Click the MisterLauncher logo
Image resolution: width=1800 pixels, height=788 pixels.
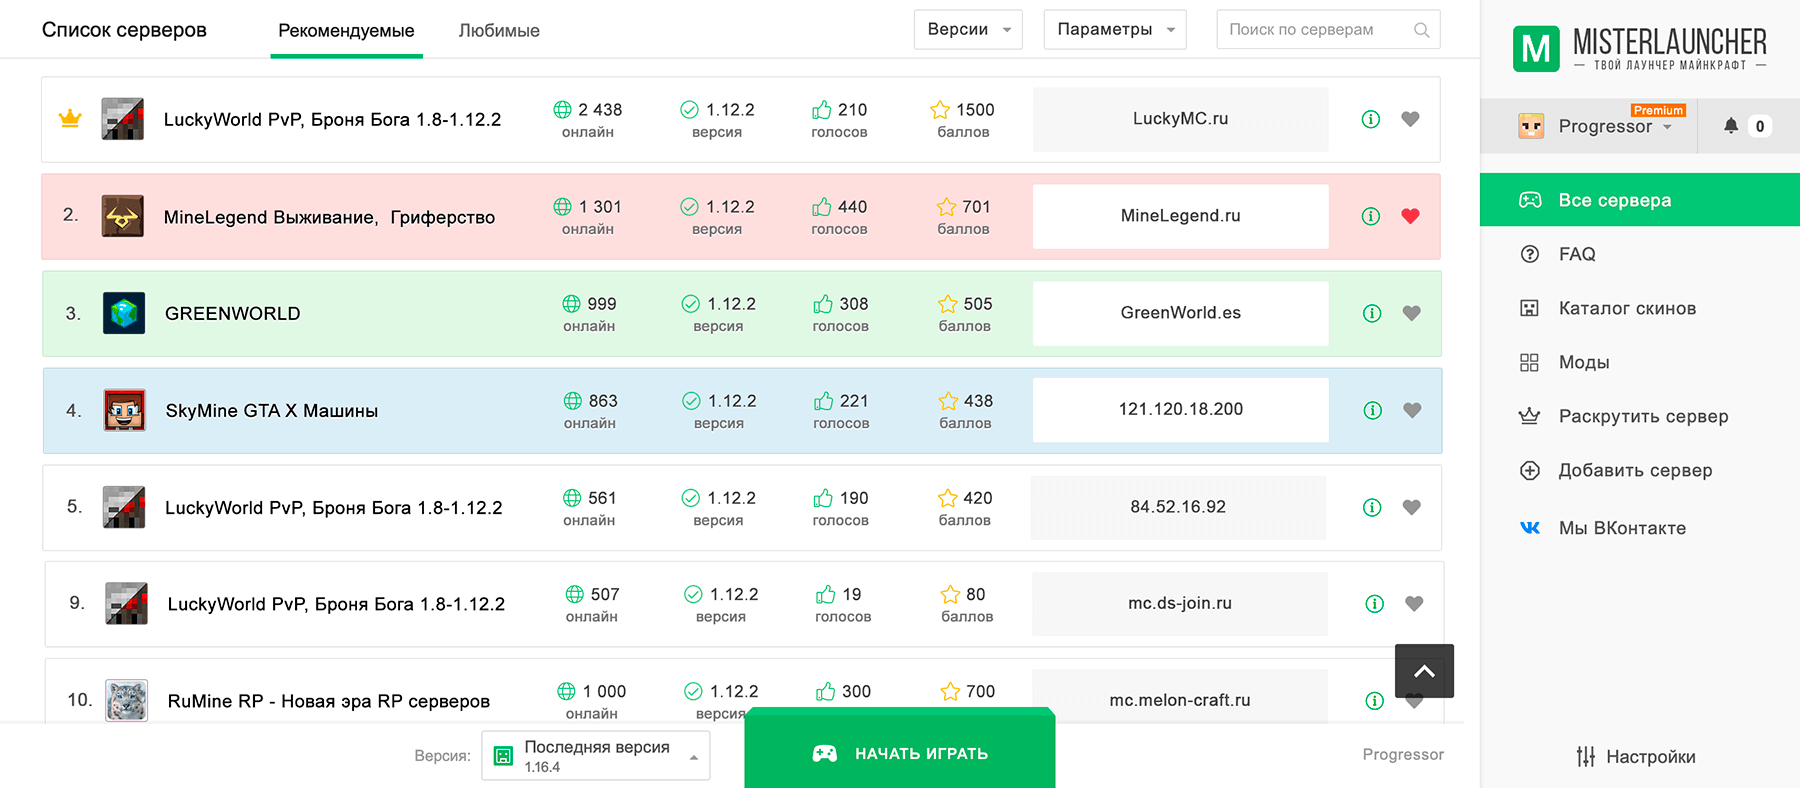(1639, 48)
